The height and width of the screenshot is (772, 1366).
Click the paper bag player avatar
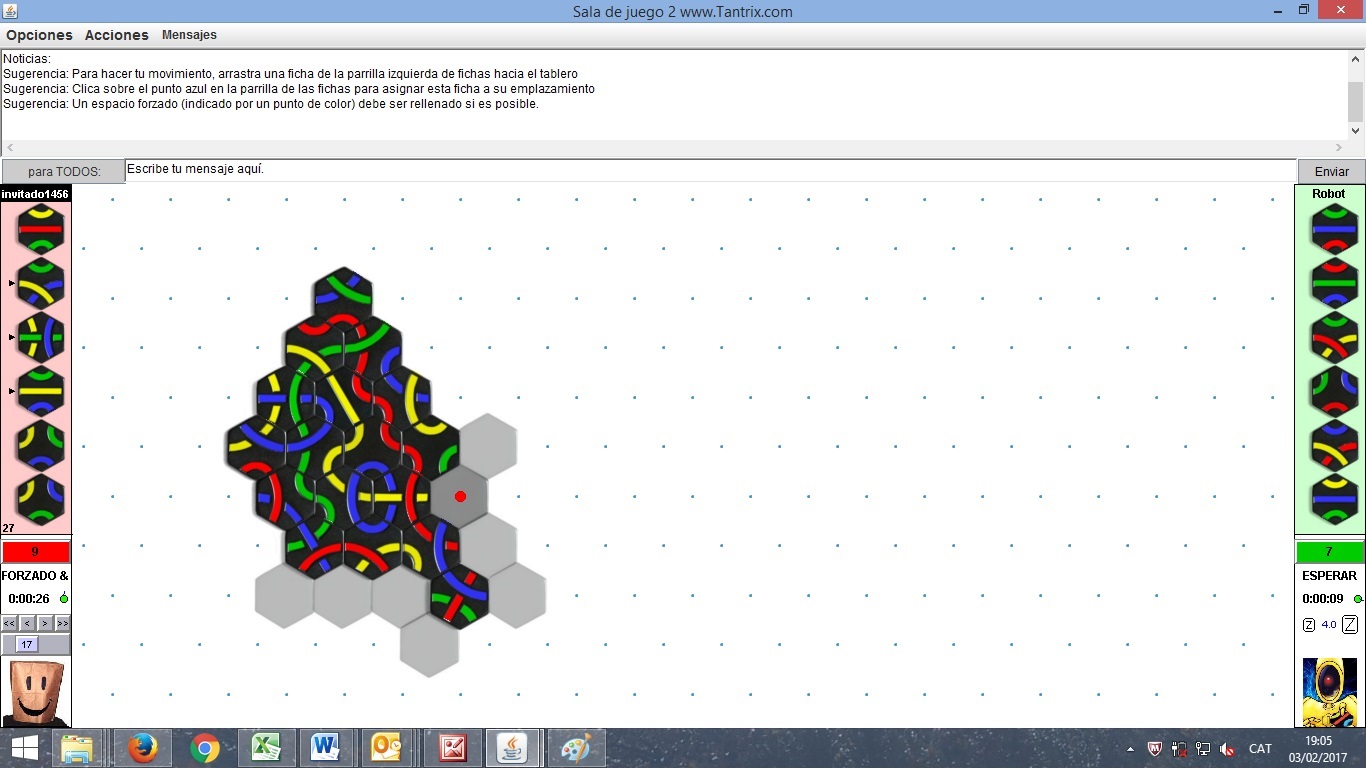pos(35,692)
